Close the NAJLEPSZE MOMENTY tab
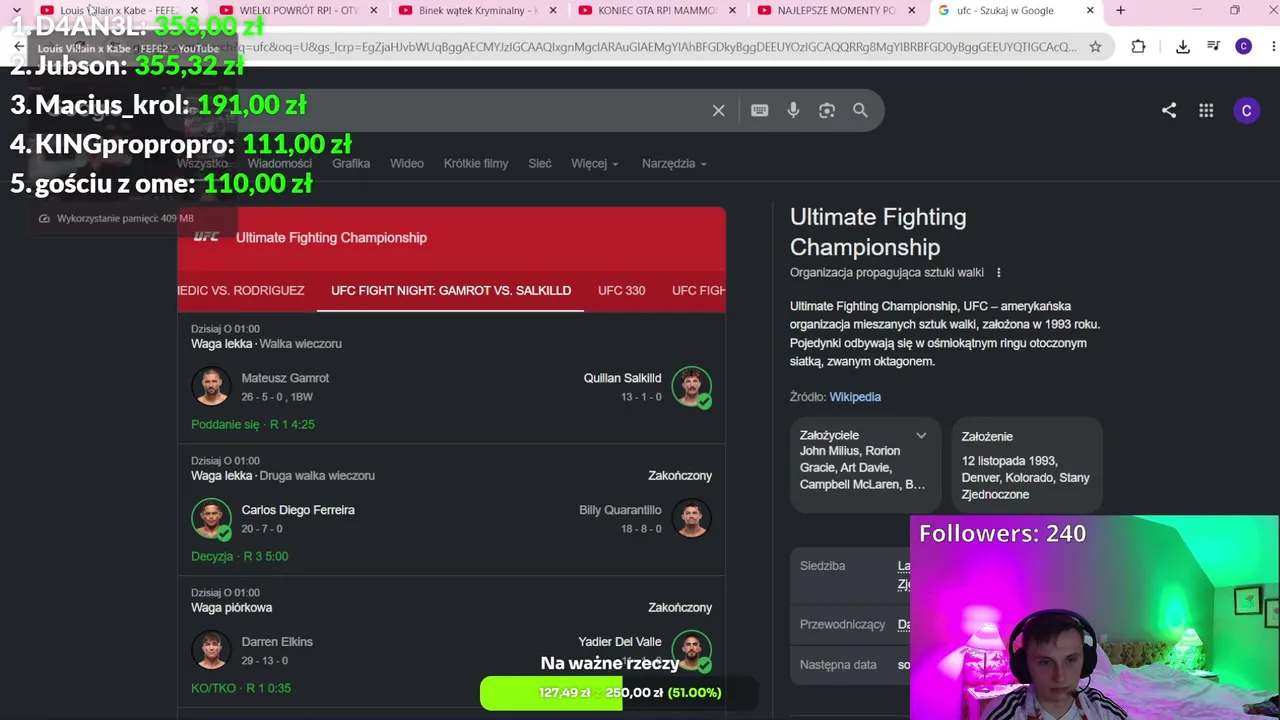Viewport: 1280px width, 720px height. tap(911, 10)
